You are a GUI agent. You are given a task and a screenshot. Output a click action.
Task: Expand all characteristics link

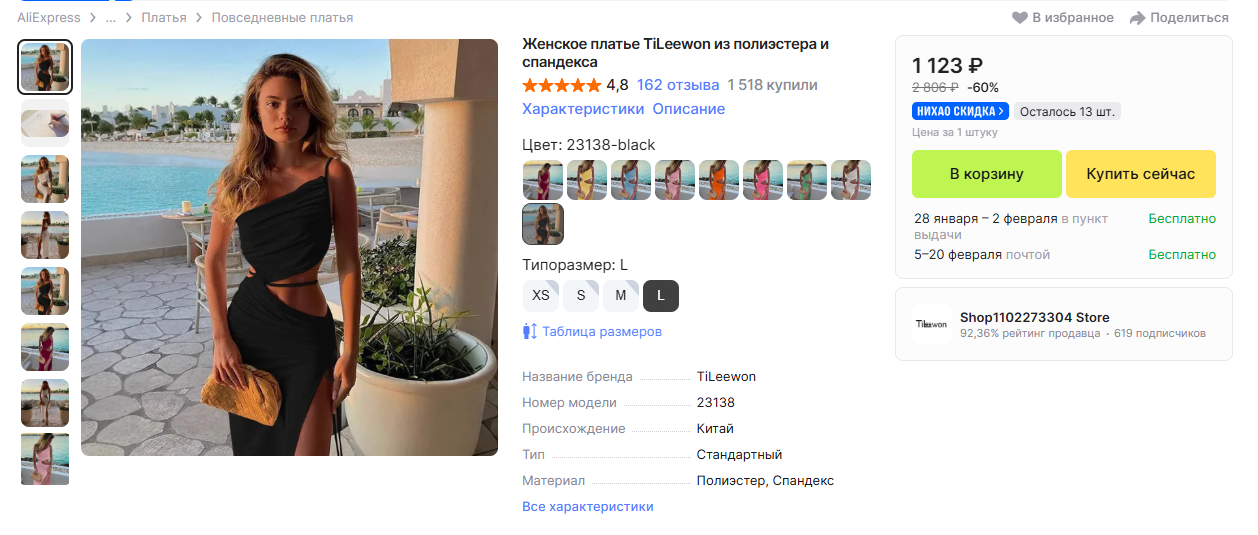pyautogui.click(x=588, y=507)
